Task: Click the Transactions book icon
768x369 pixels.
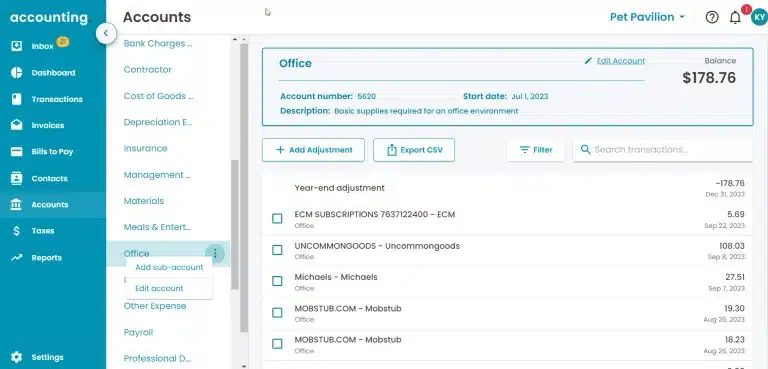Action: (x=16, y=99)
